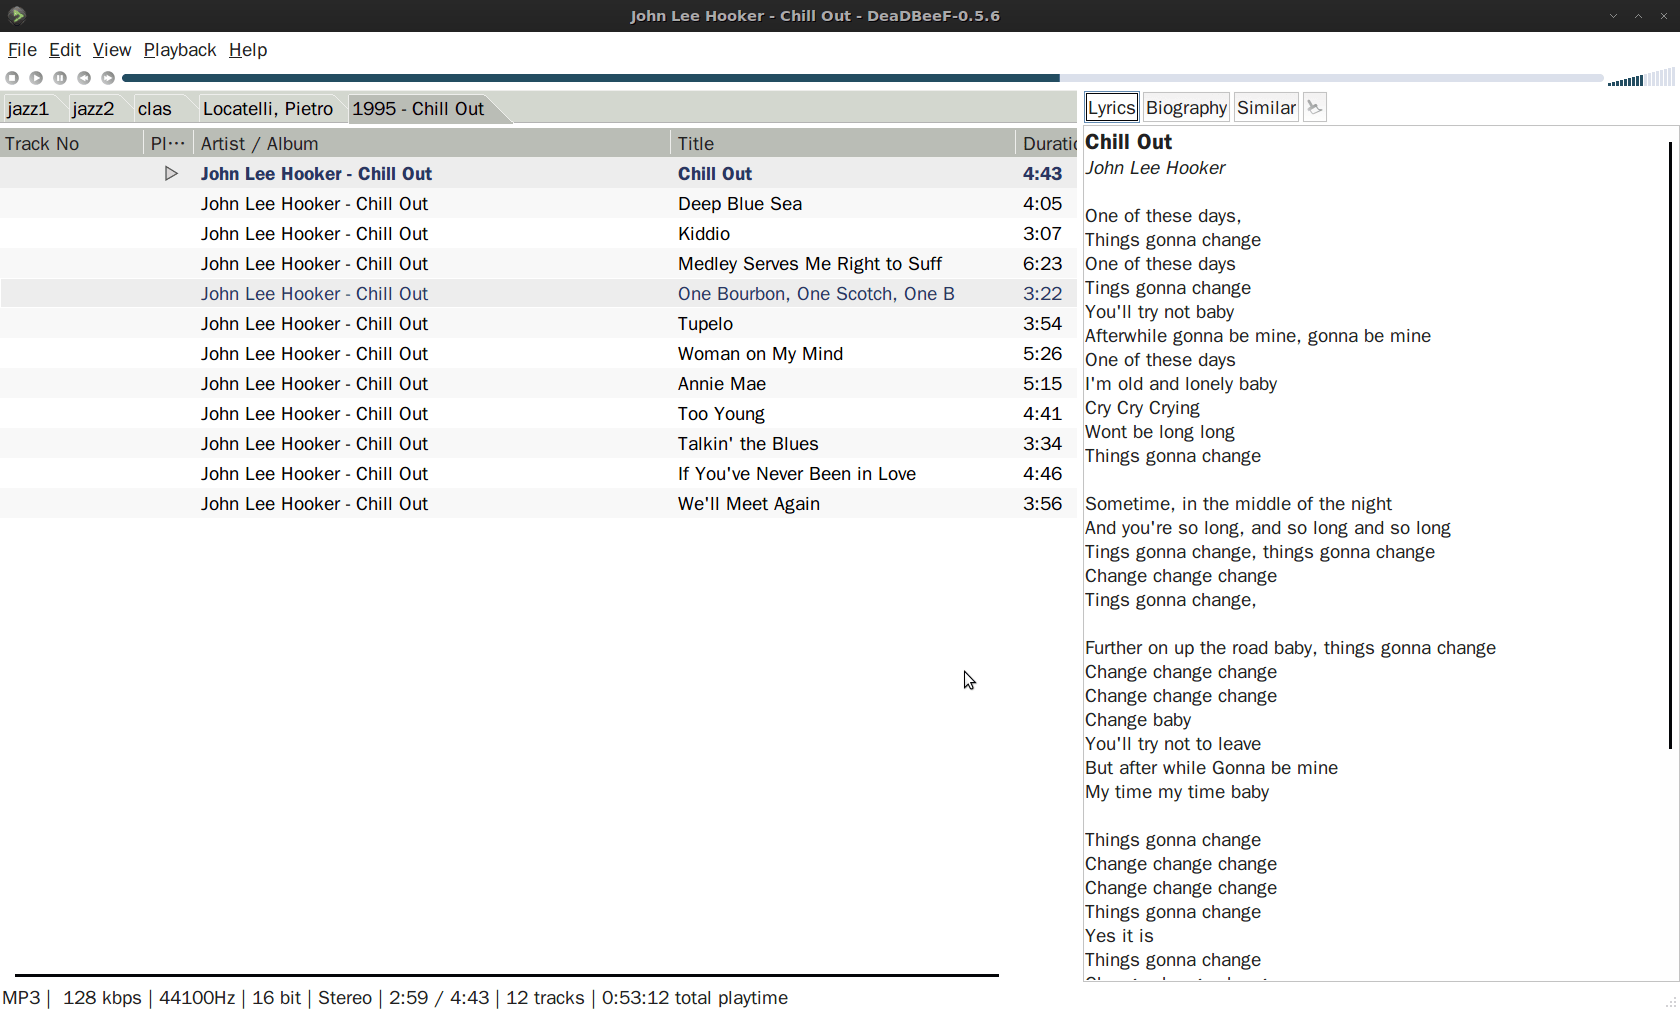Click the 128 kbps status bar entry
The width and height of the screenshot is (1680, 1011).
pyautogui.click(x=102, y=998)
